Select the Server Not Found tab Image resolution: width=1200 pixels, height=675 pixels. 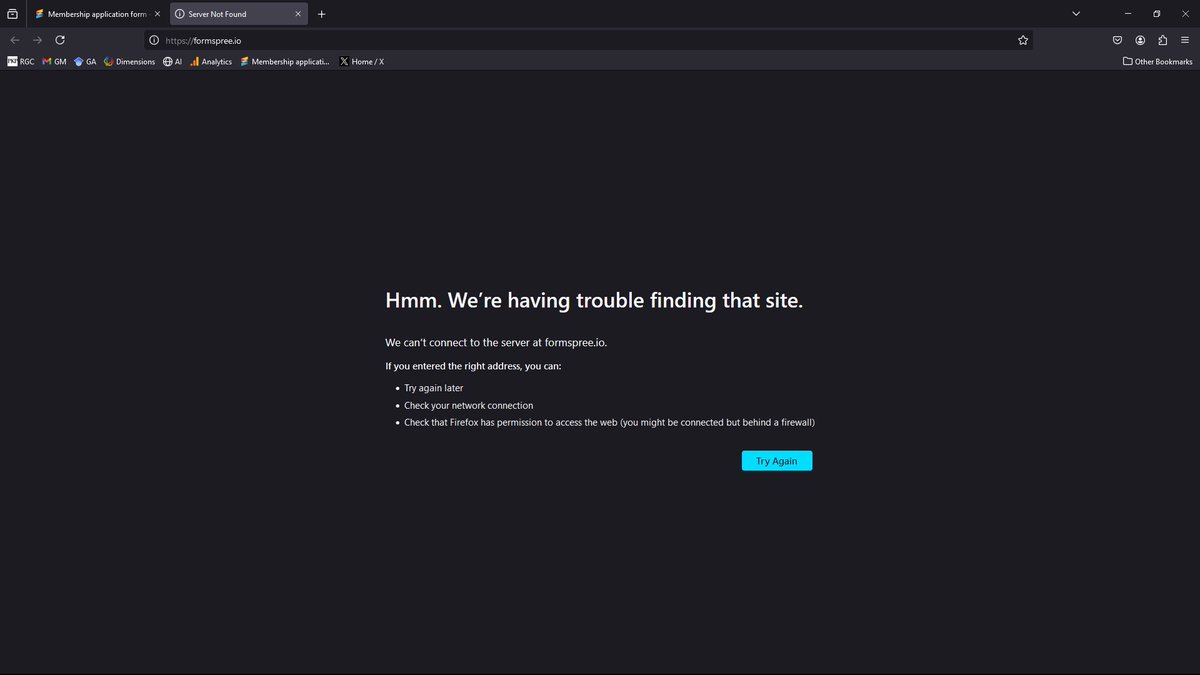238,14
